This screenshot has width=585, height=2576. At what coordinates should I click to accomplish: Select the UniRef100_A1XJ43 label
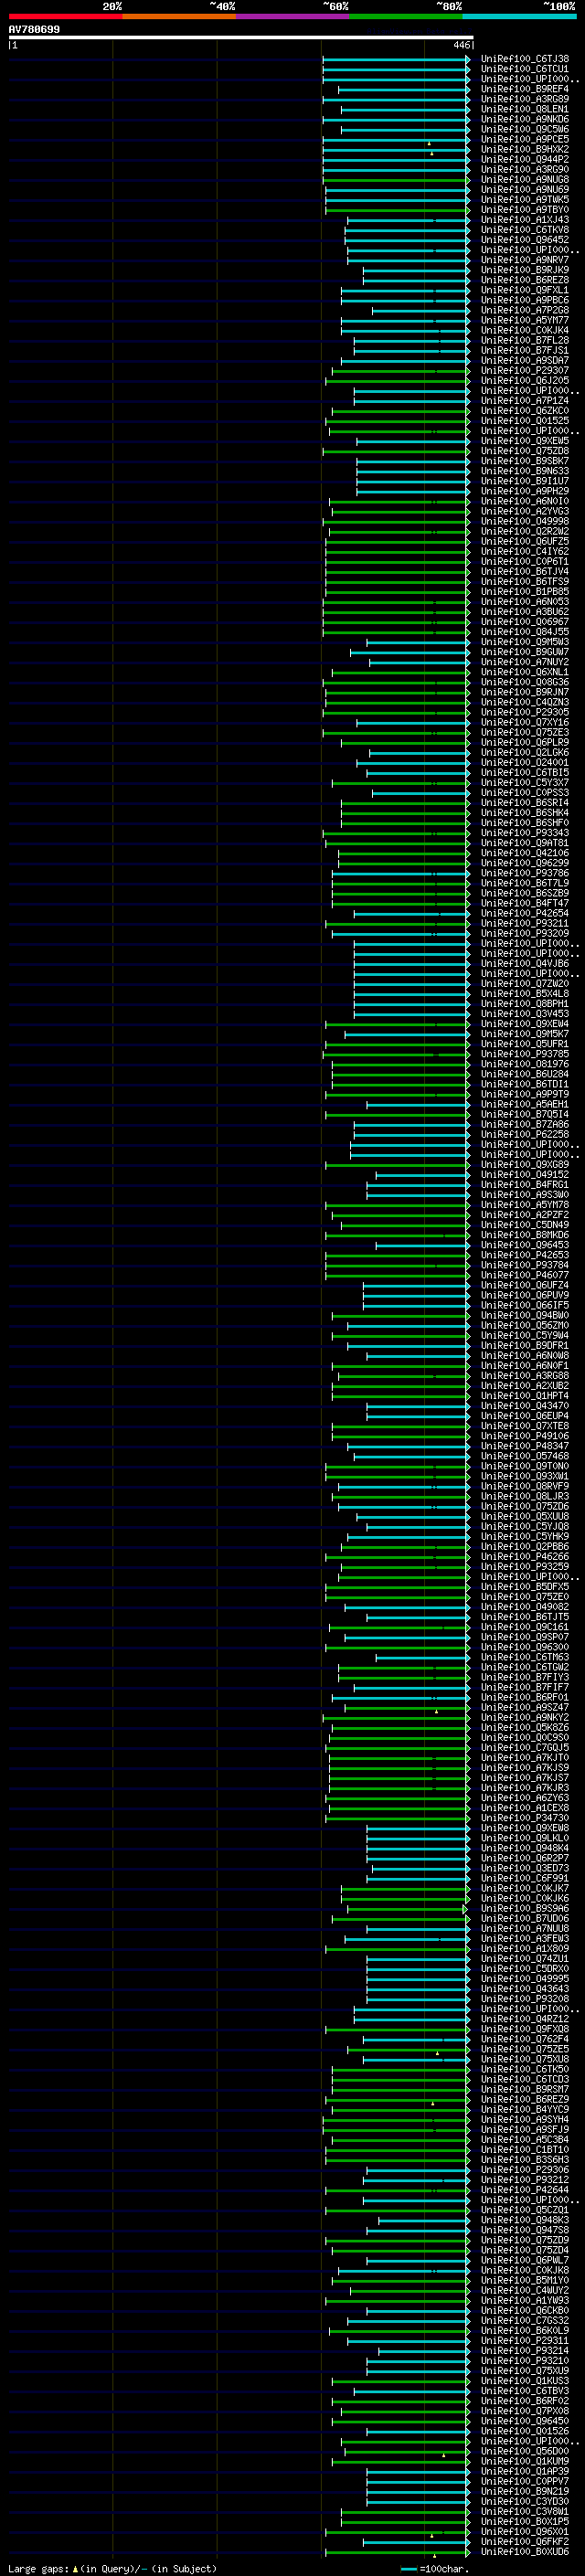[525, 220]
